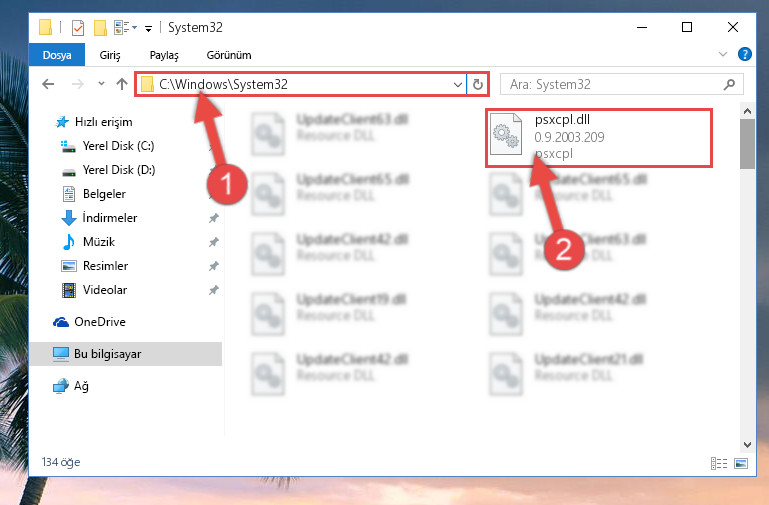The width and height of the screenshot is (769, 505).
Task: Click the Ara: System32 search field
Action: tap(613, 84)
